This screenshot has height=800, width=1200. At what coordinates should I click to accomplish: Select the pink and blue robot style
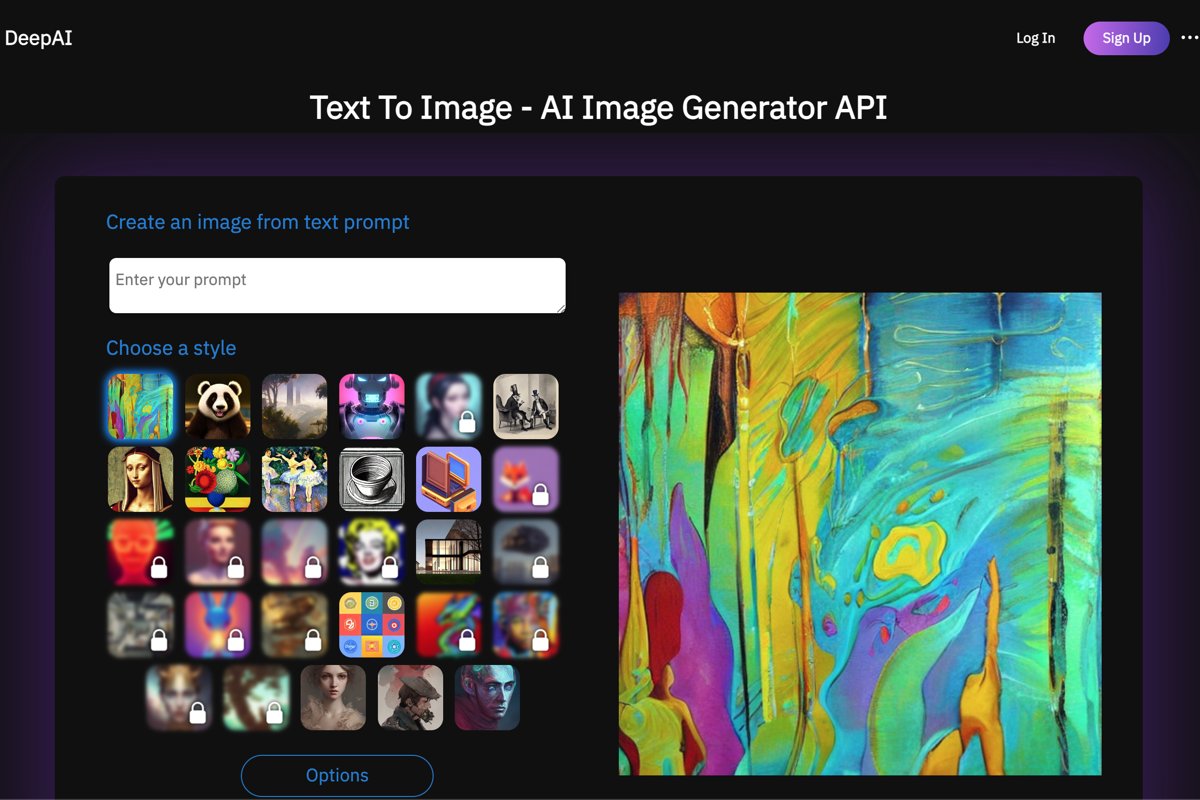(x=372, y=407)
